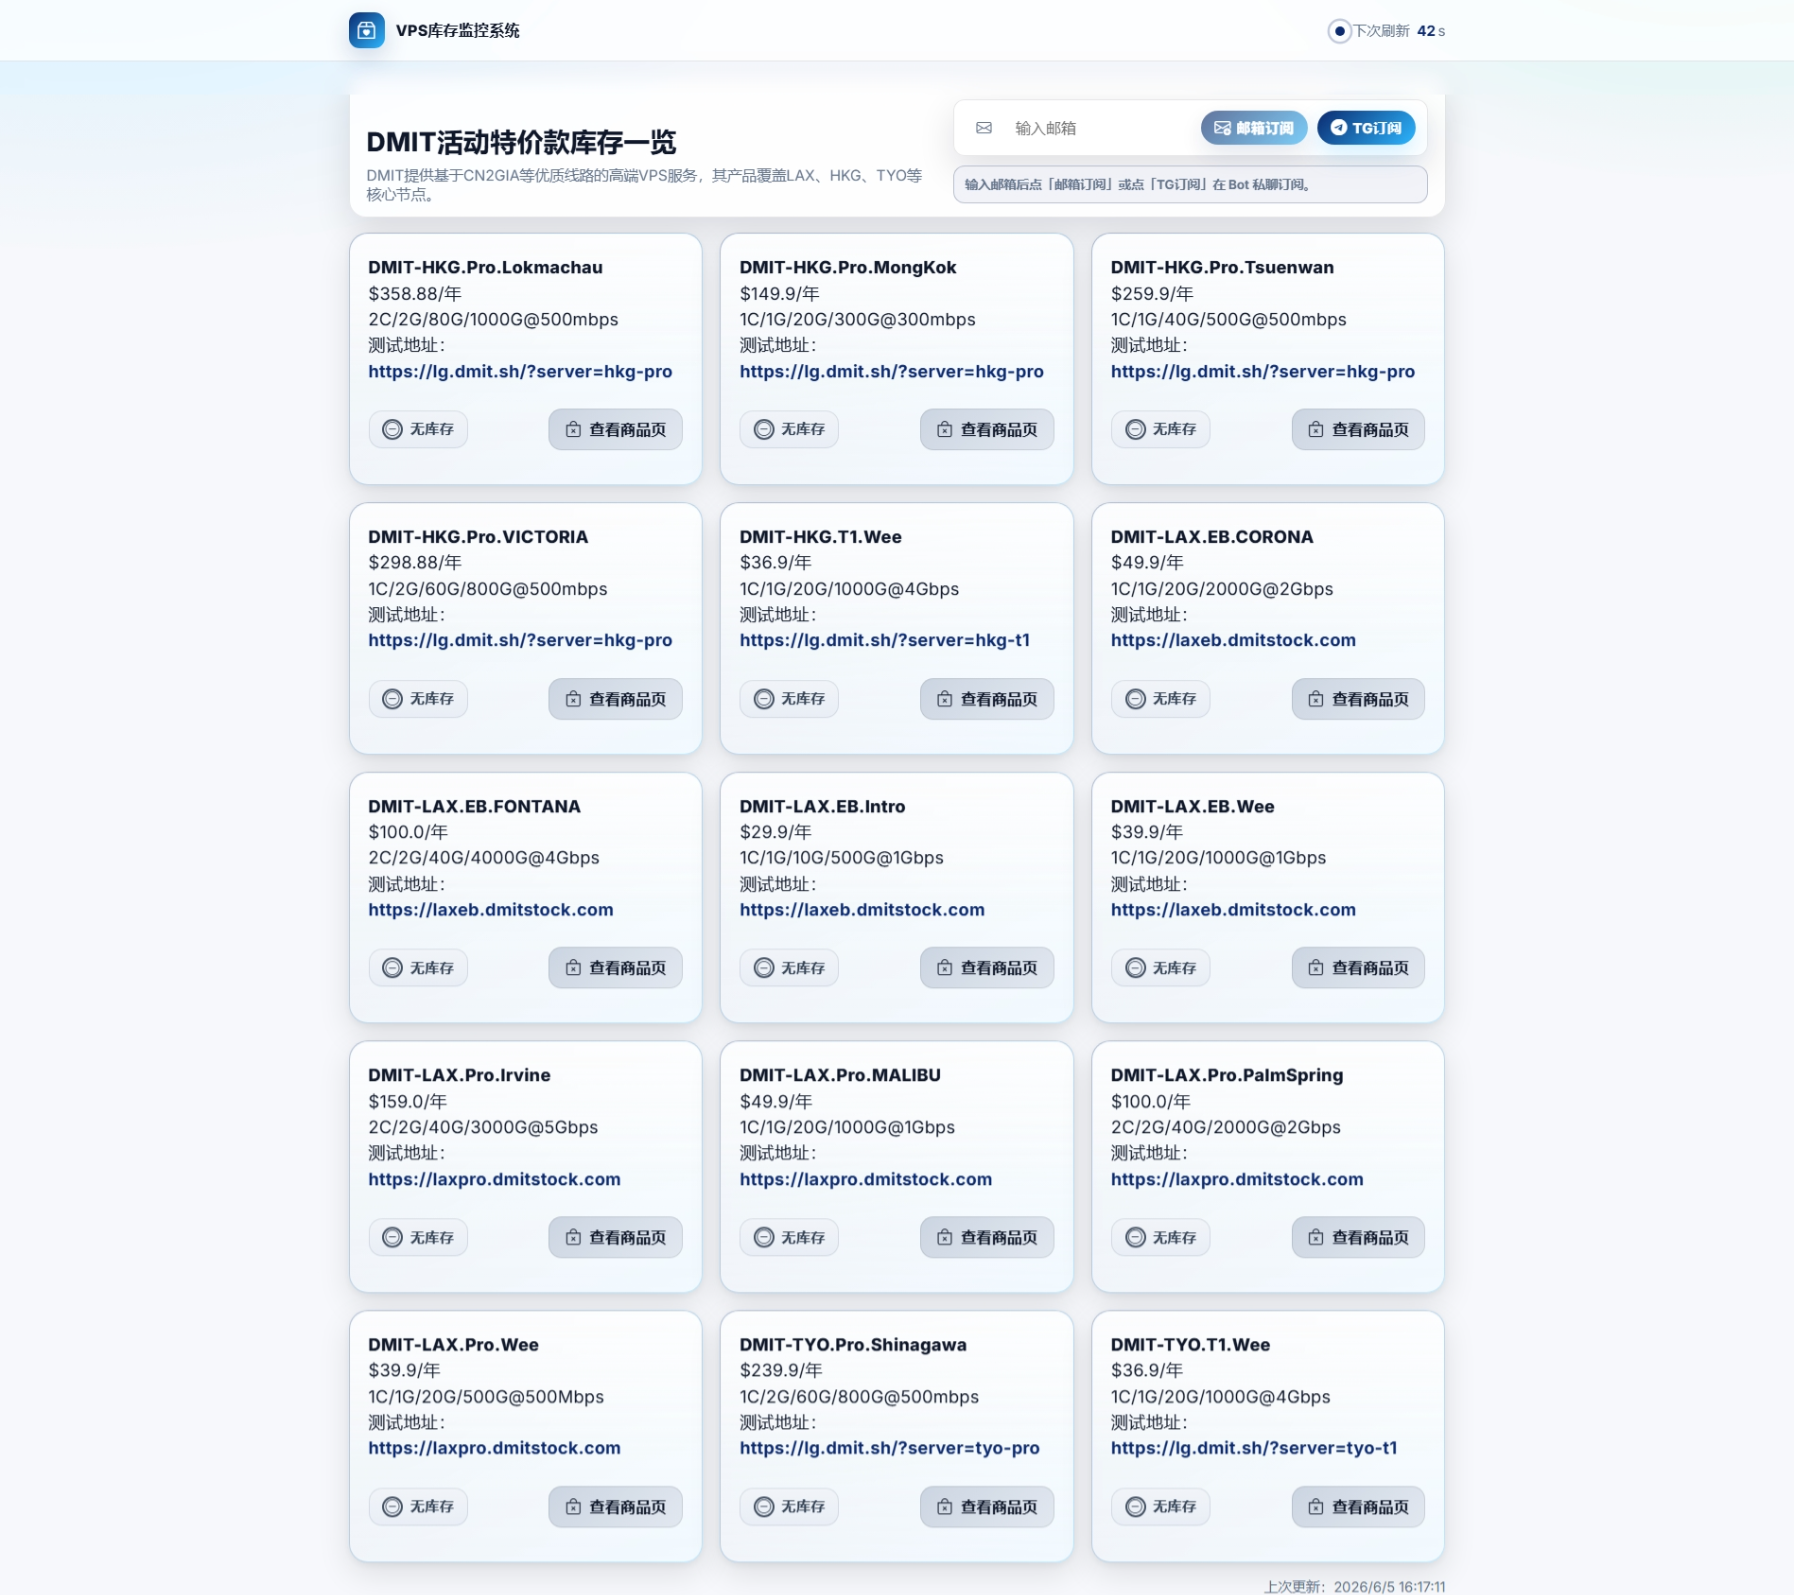Open 查看商品页 for DMIT-HKG.Pro.Tsuenwan
This screenshot has width=1794, height=1595.
coord(1358,429)
